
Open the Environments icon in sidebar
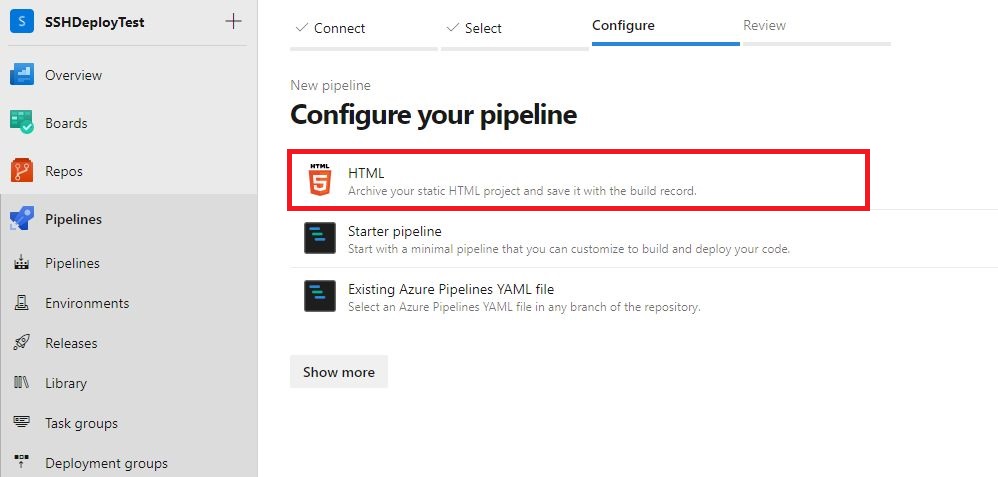[x=22, y=303]
